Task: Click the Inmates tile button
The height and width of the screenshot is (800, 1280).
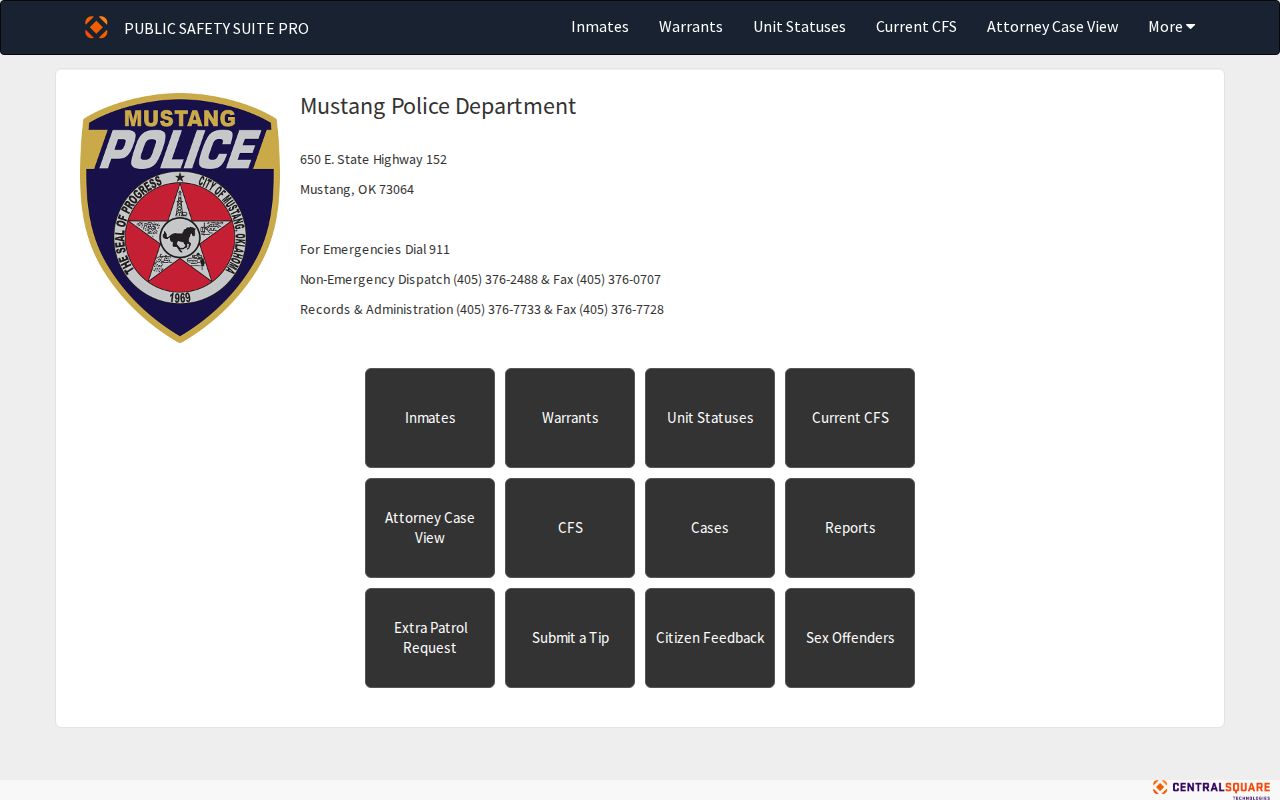Action: click(x=430, y=418)
